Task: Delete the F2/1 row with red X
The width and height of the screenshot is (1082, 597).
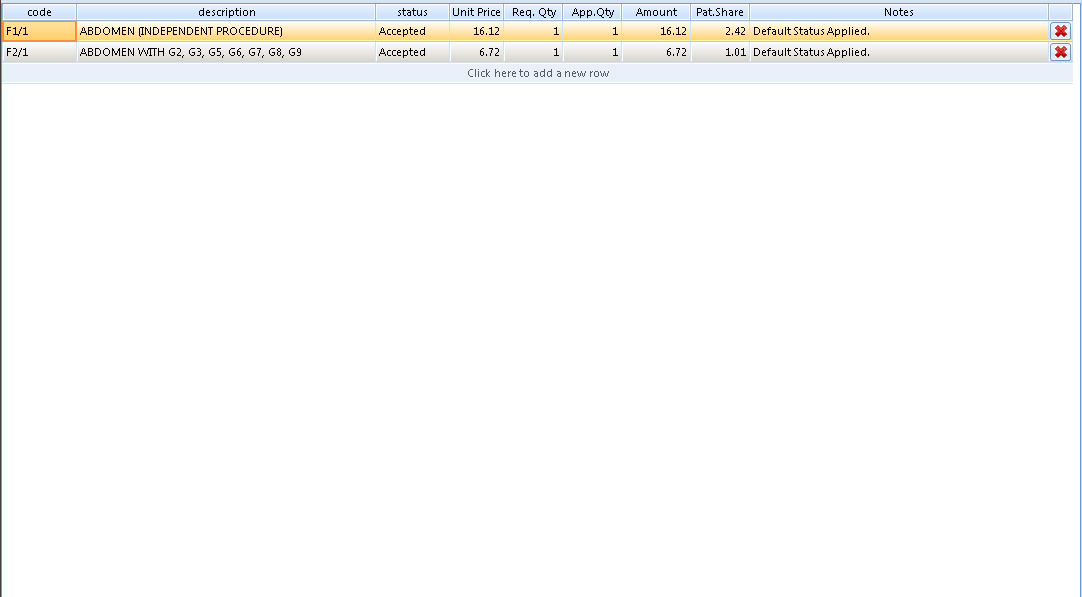Action: pos(1061,52)
